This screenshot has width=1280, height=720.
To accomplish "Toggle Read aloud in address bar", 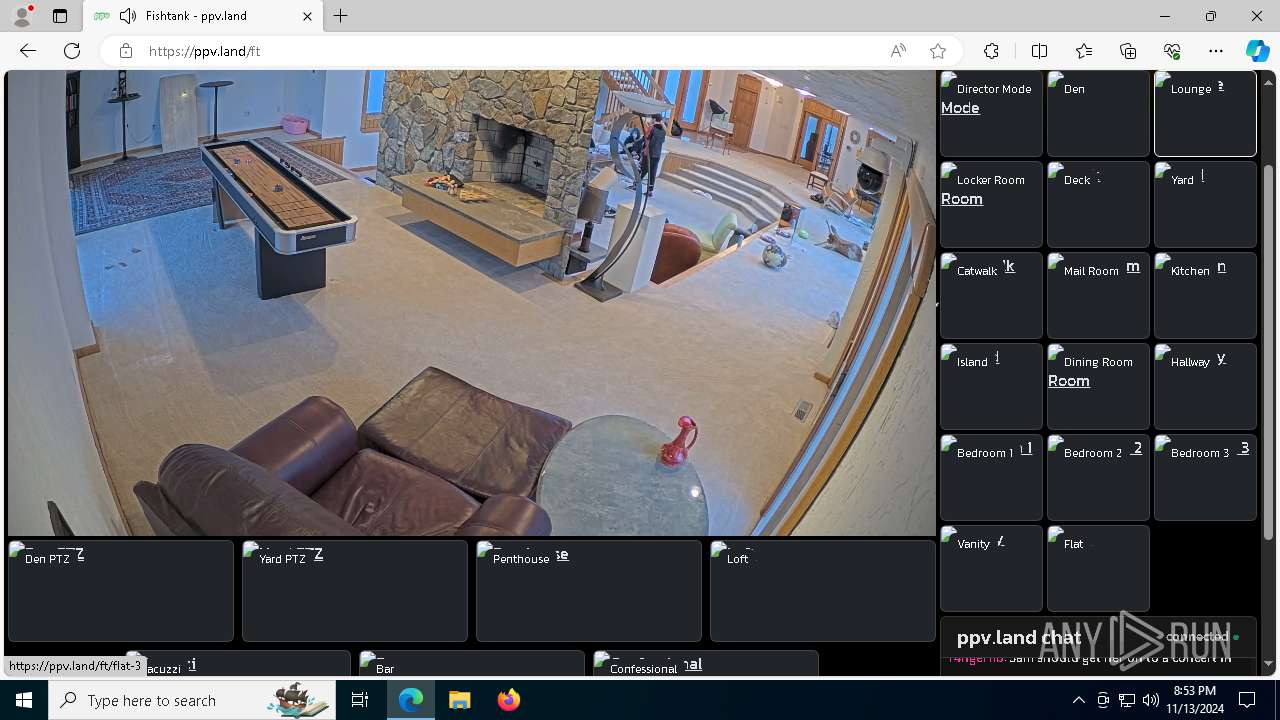I will [x=898, y=51].
